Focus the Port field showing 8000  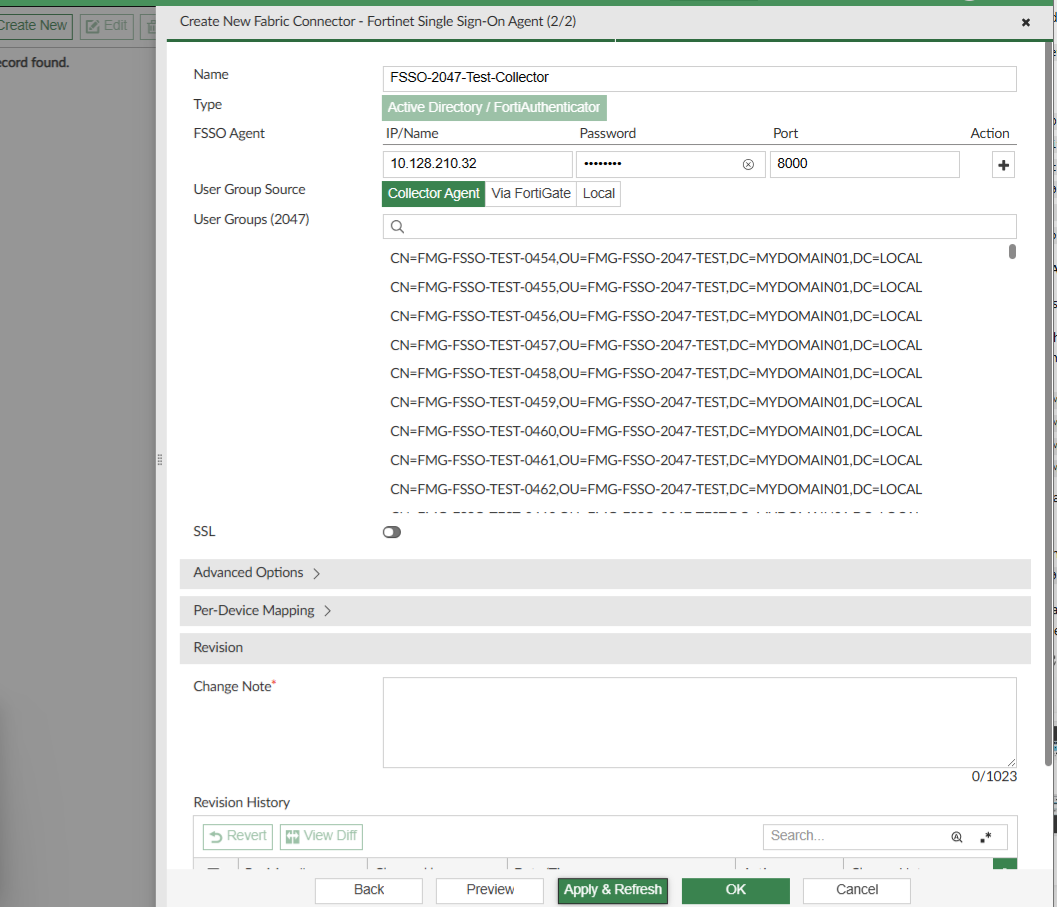click(x=864, y=164)
